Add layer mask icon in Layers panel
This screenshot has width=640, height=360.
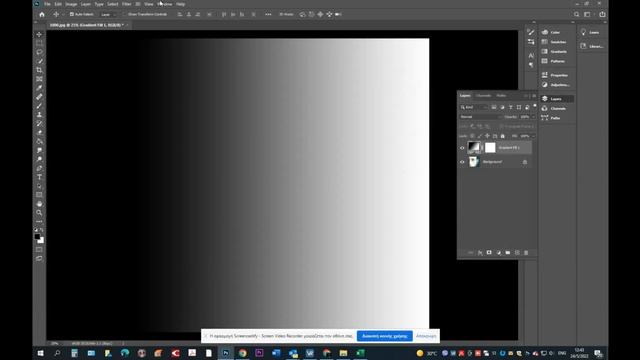(x=489, y=253)
